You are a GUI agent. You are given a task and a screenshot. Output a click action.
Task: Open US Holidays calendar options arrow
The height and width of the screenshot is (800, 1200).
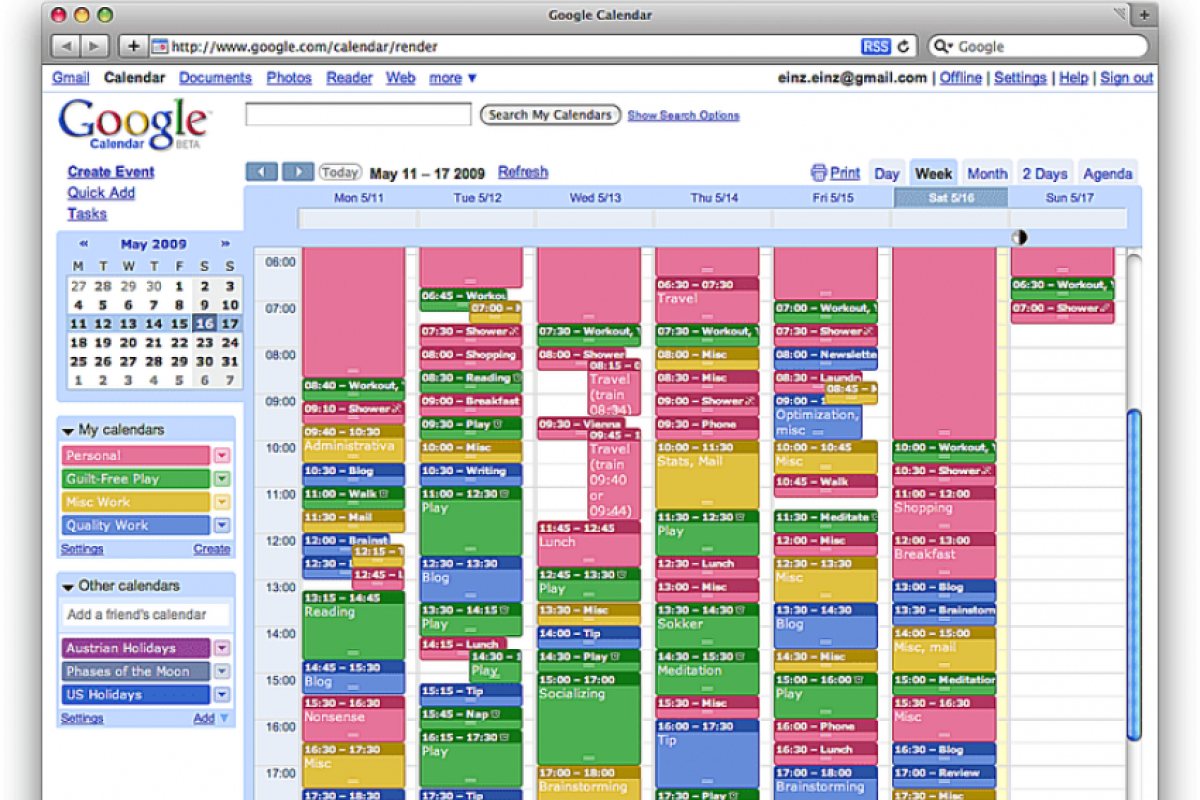pyautogui.click(x=222, y=695)
